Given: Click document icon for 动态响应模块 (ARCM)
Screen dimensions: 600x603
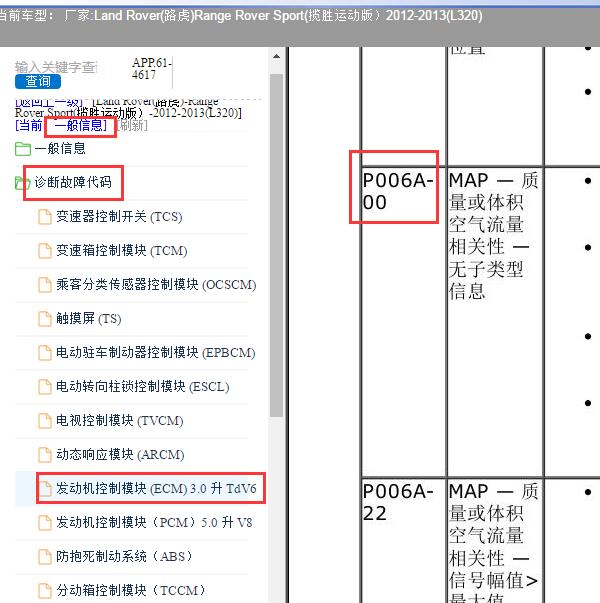Looking at the screenshot, I should [x=45, y=455].
